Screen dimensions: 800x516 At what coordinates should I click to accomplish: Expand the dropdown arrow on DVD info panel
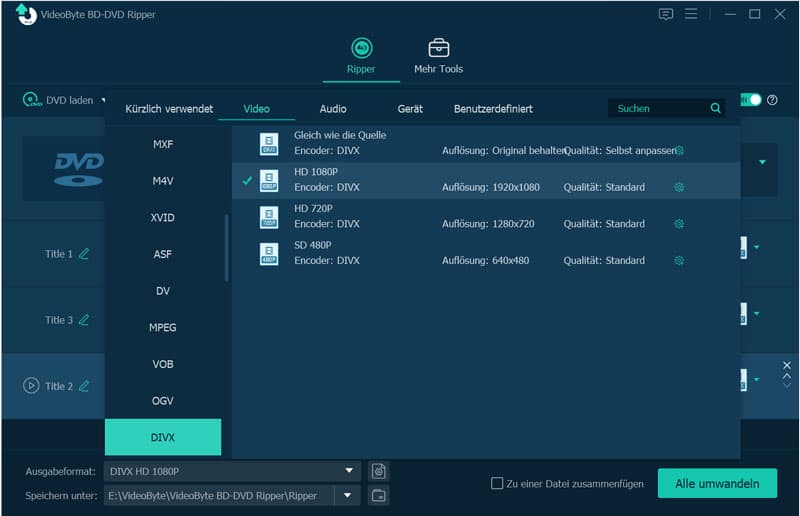pyautogui.click(x=762, y=162)
